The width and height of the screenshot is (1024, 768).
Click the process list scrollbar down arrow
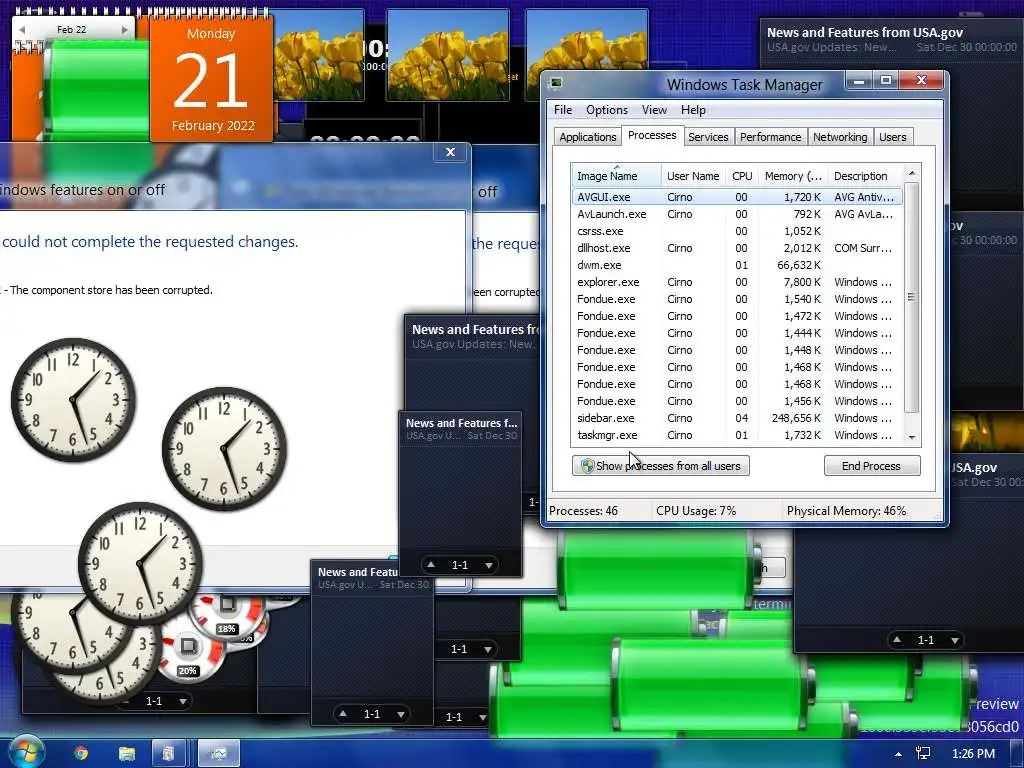[x=912, y=438]
